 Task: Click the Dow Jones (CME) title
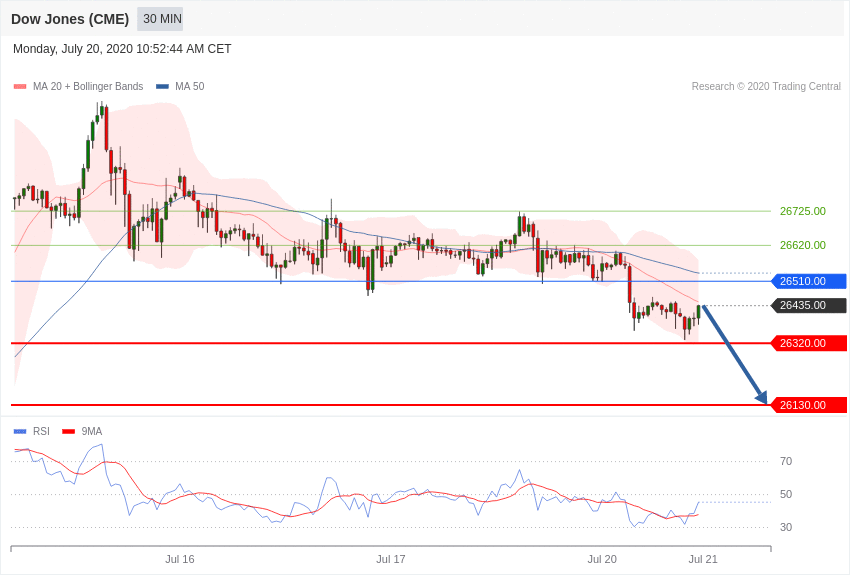pos(70,19)
